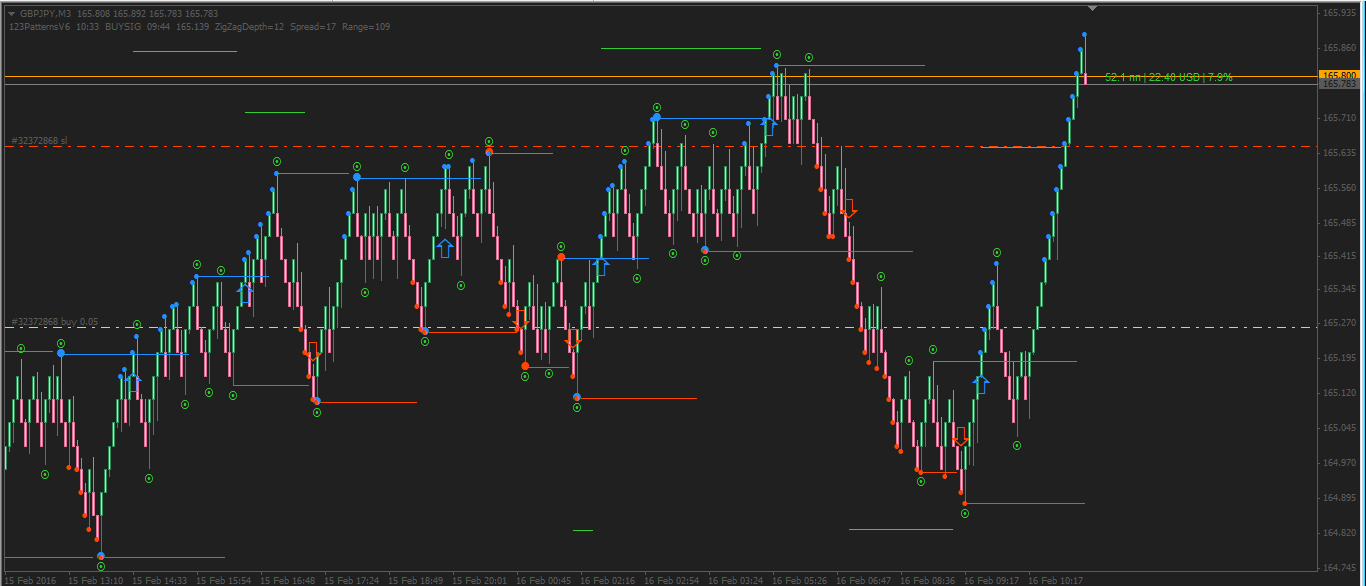Click the 52.1 pp | 22.40 USD profit label
Screen dimensions: 1366x586
click(x=1168, y=77)
